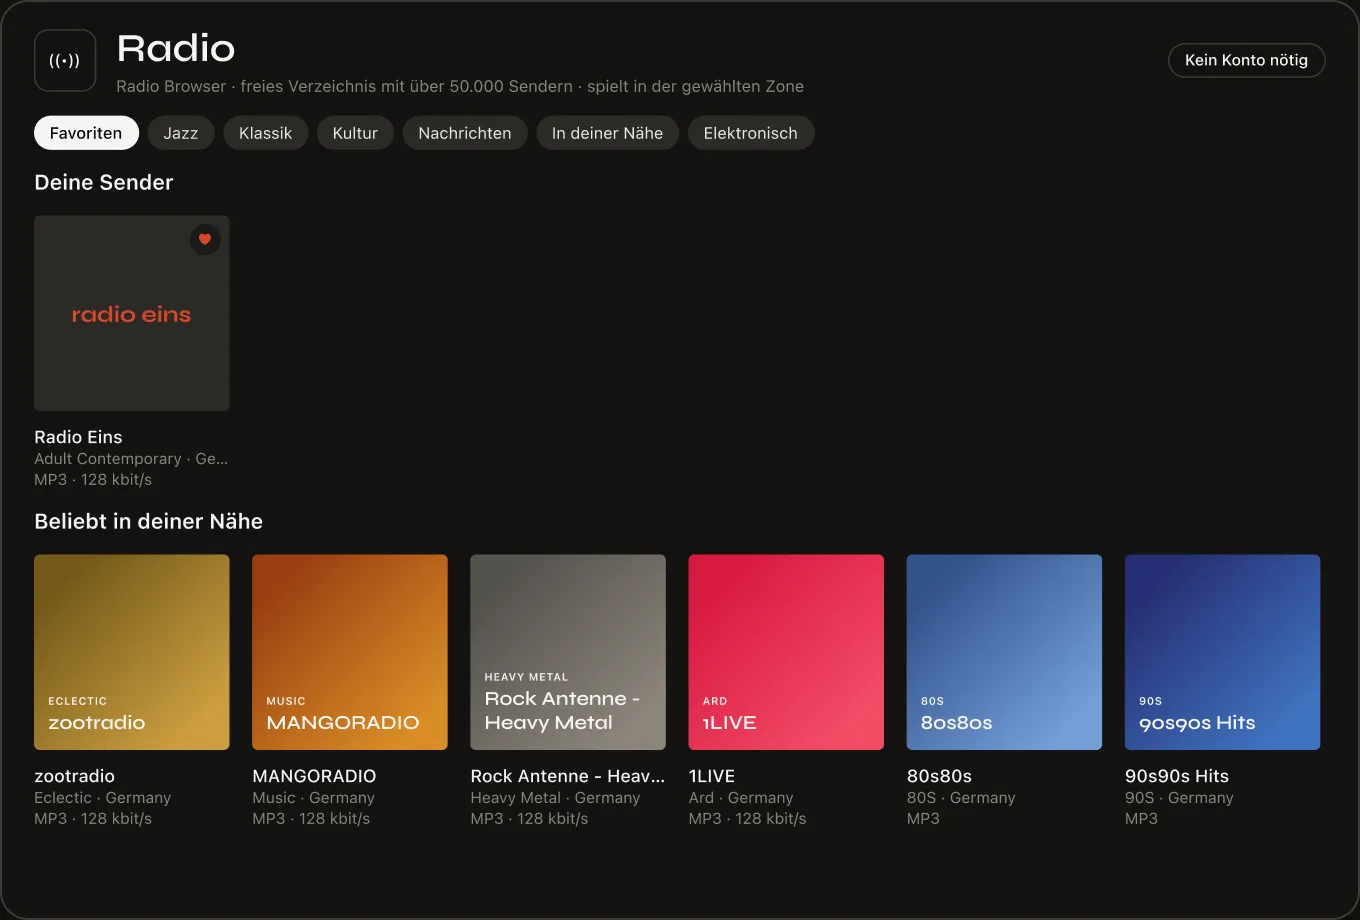Play the MANGORADIO orange tile
Image resolution: width=1360 pixels, height=920 pixels.
click(350, 652)
